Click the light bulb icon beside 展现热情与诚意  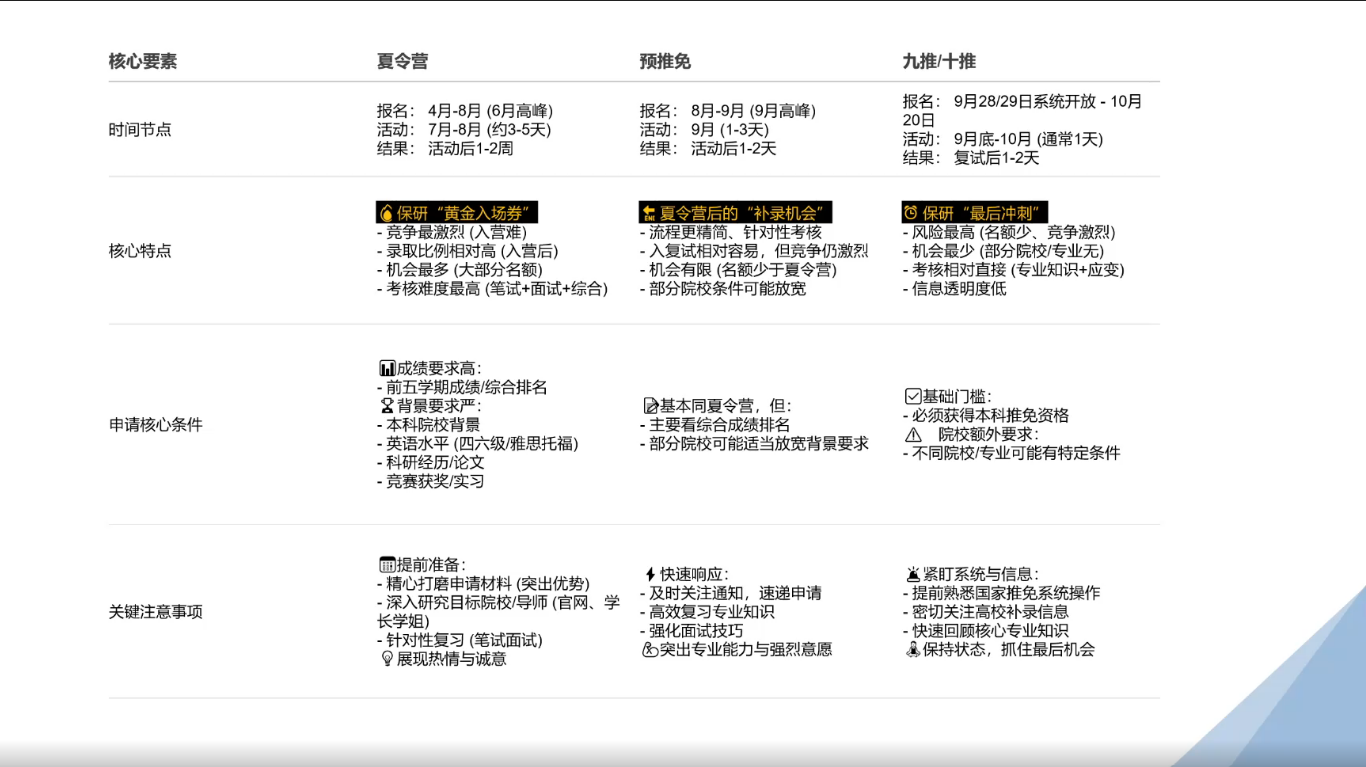[x=387, y=659]
